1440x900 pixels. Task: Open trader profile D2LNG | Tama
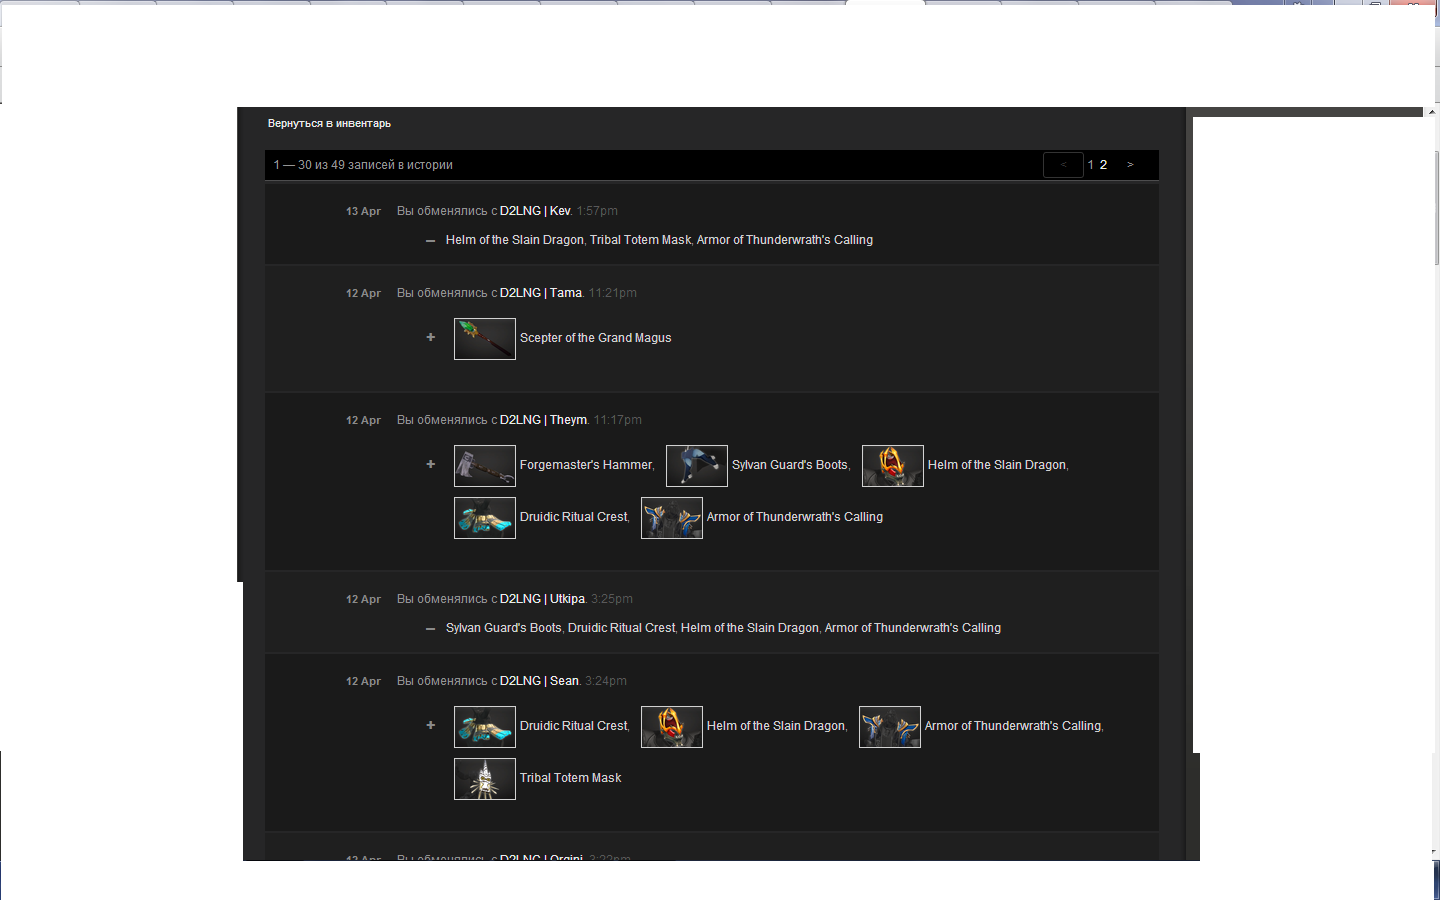[x=541, y=293]
